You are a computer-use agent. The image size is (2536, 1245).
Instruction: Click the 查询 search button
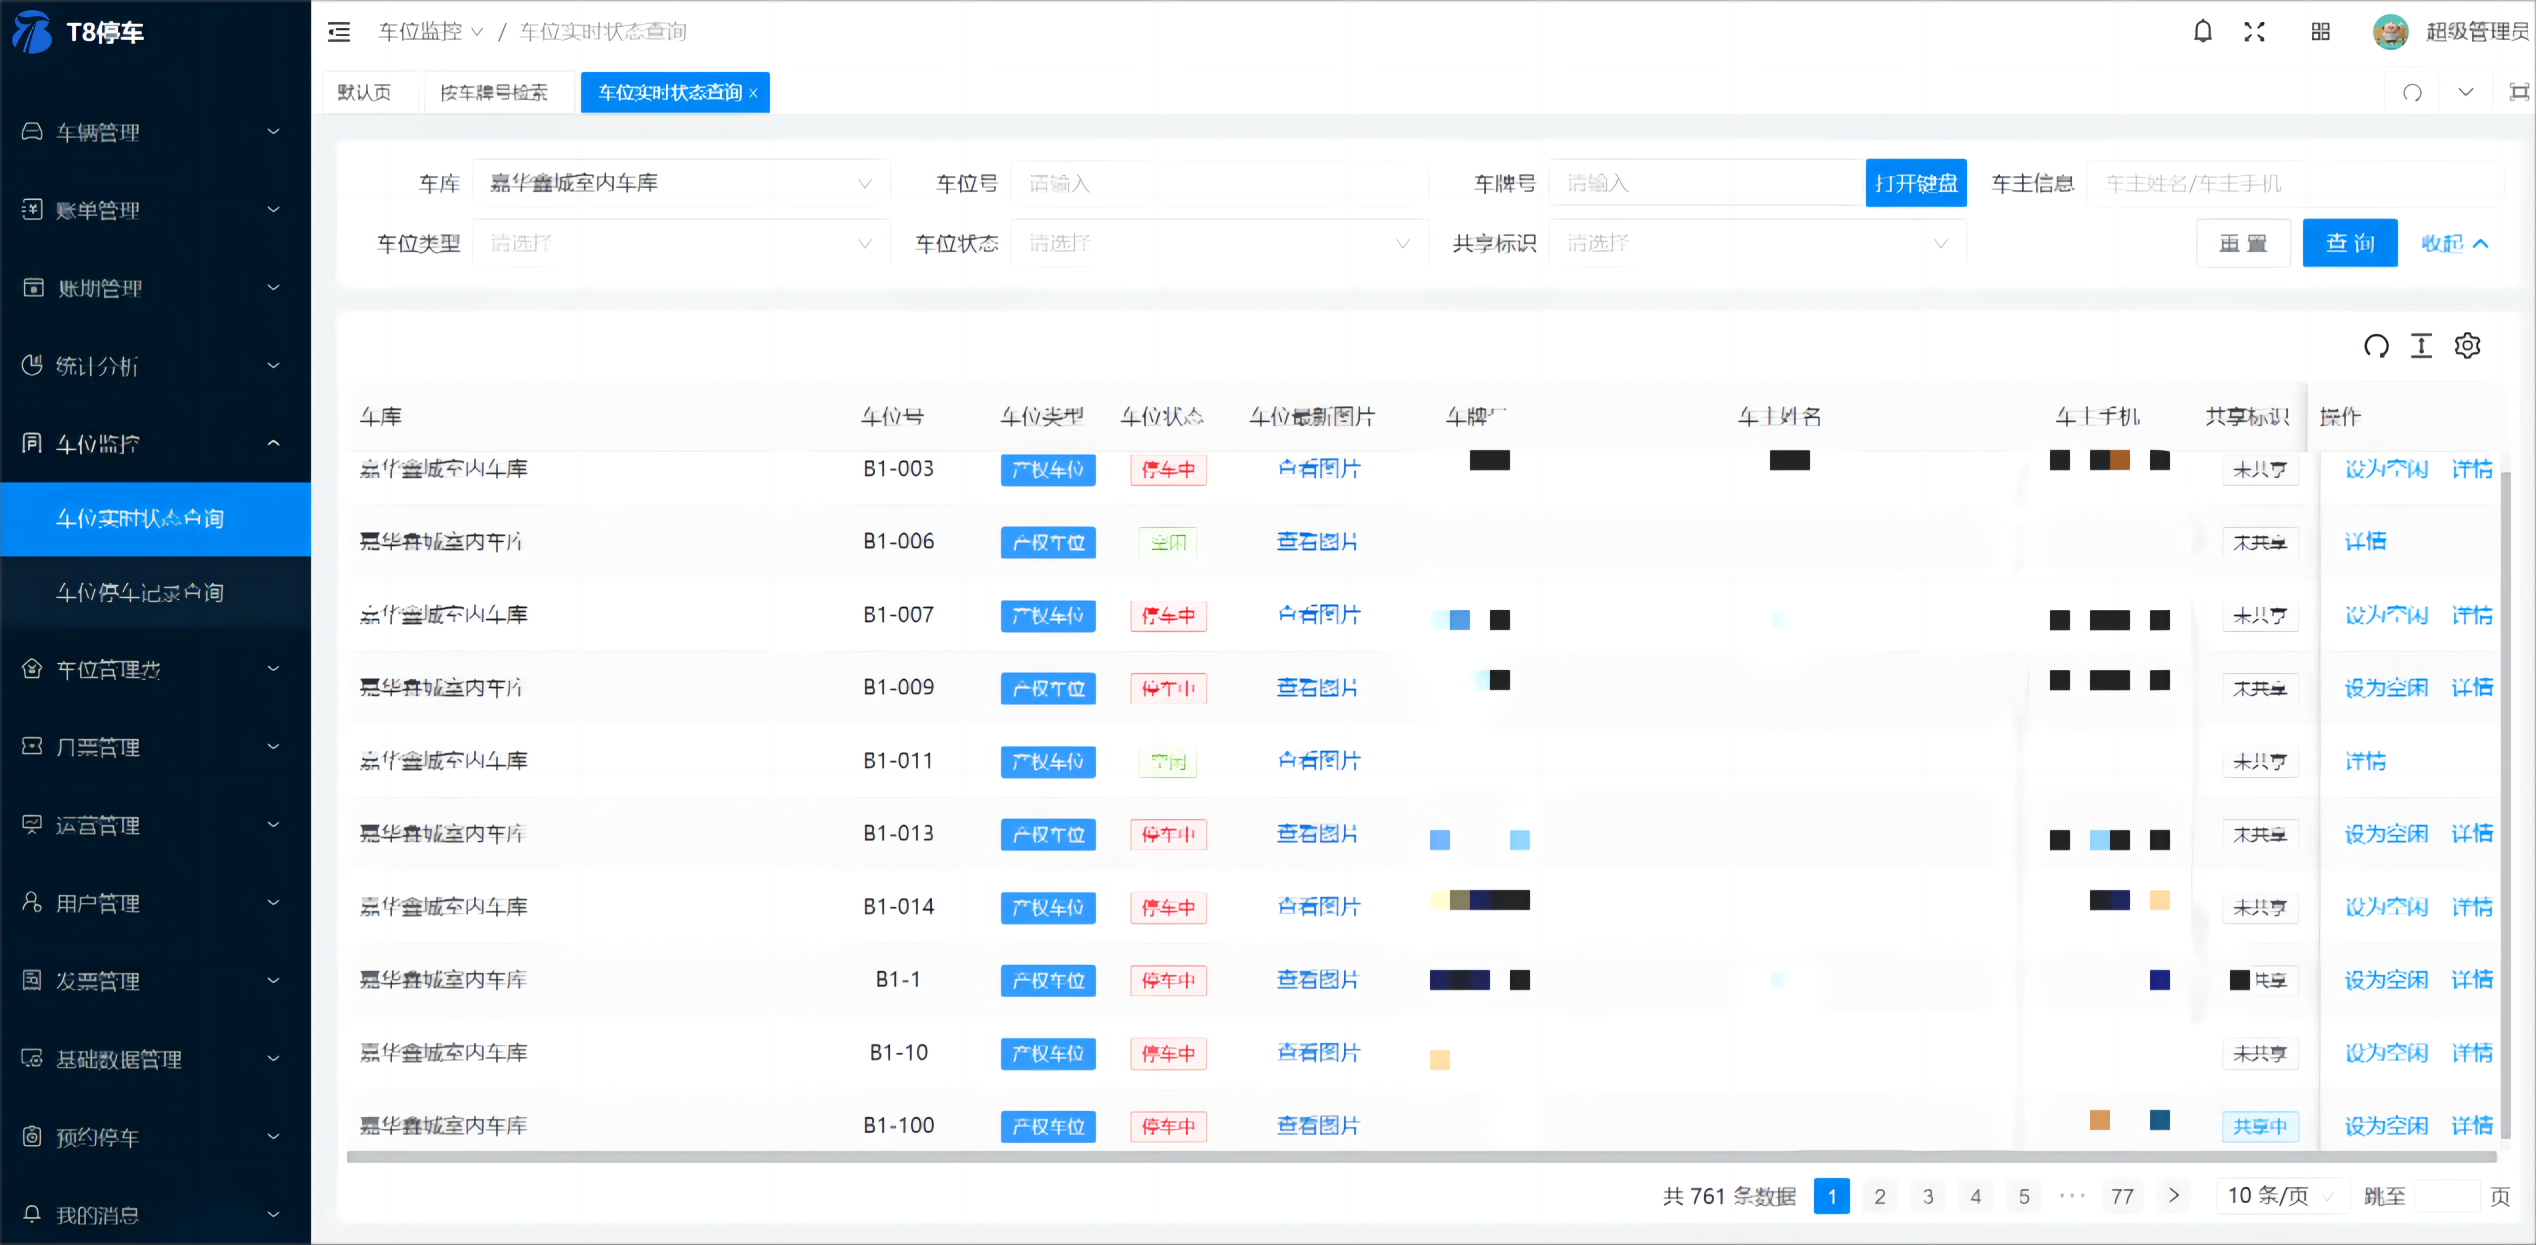pos(2350,243)
